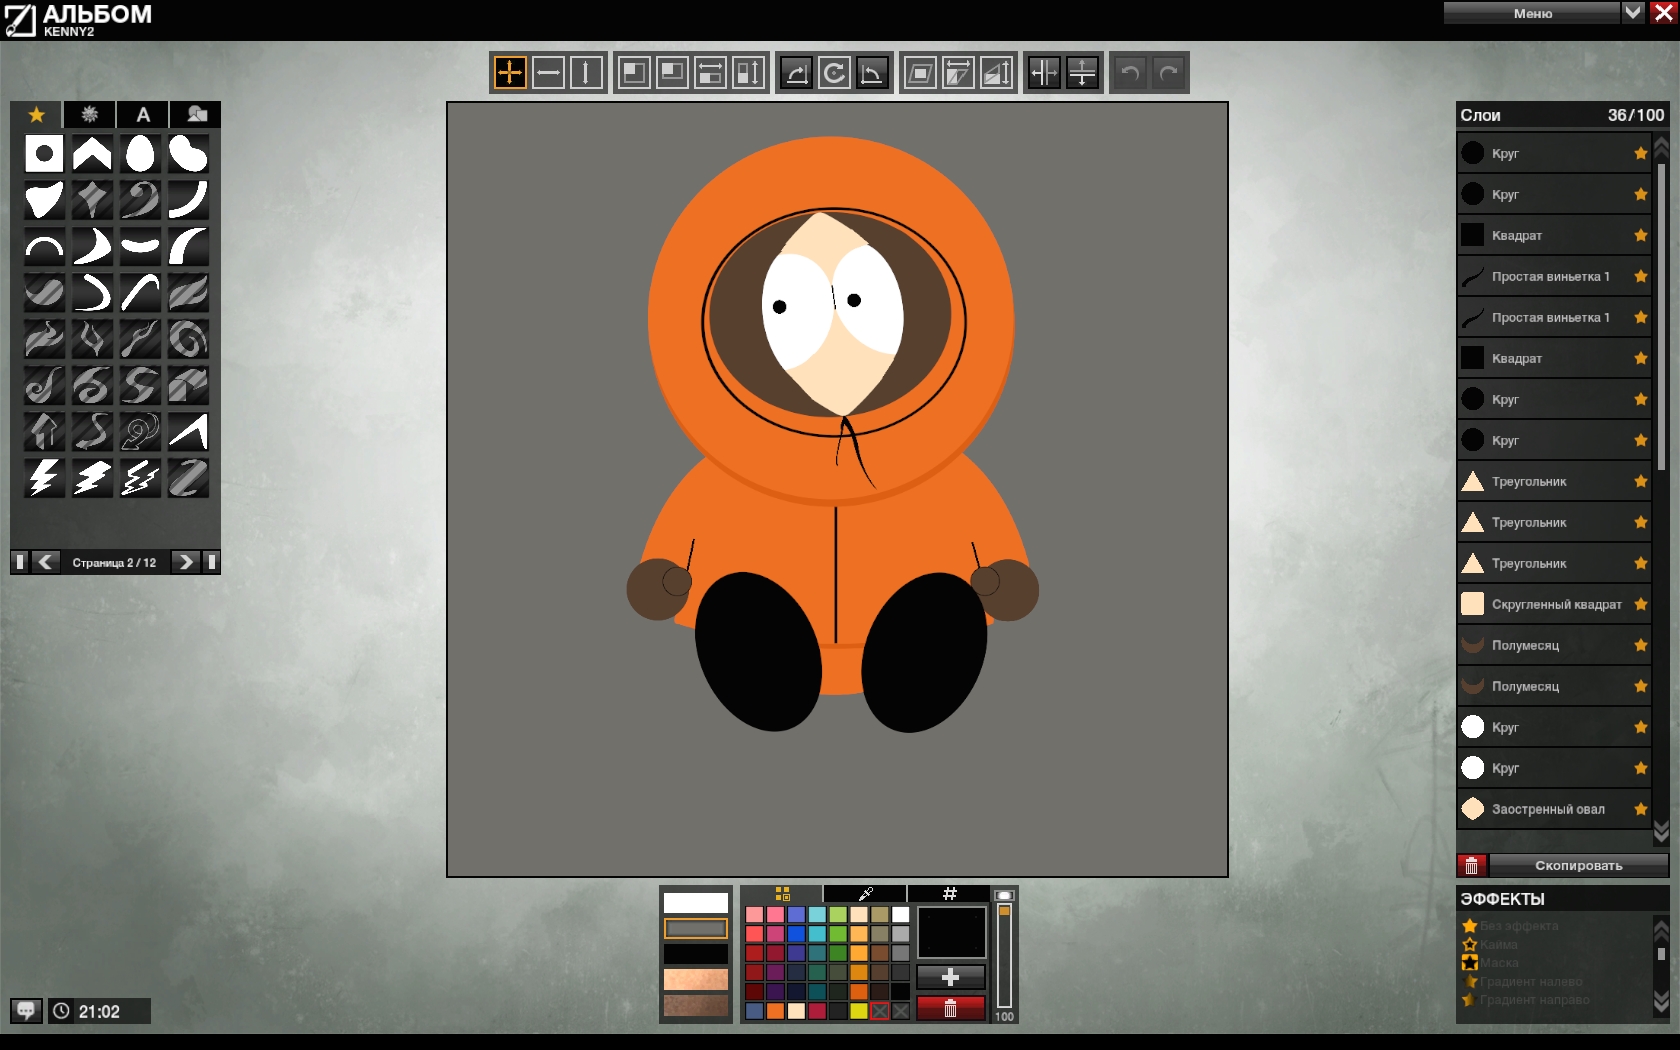
Task: Flip selected layer vertically
Action: 1082,72
